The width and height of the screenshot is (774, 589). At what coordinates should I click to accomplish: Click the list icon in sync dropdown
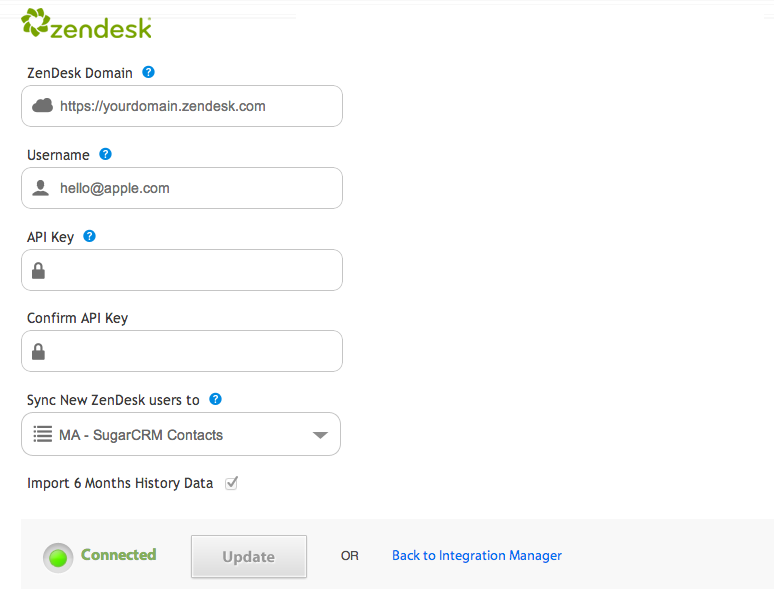(42, 434)
